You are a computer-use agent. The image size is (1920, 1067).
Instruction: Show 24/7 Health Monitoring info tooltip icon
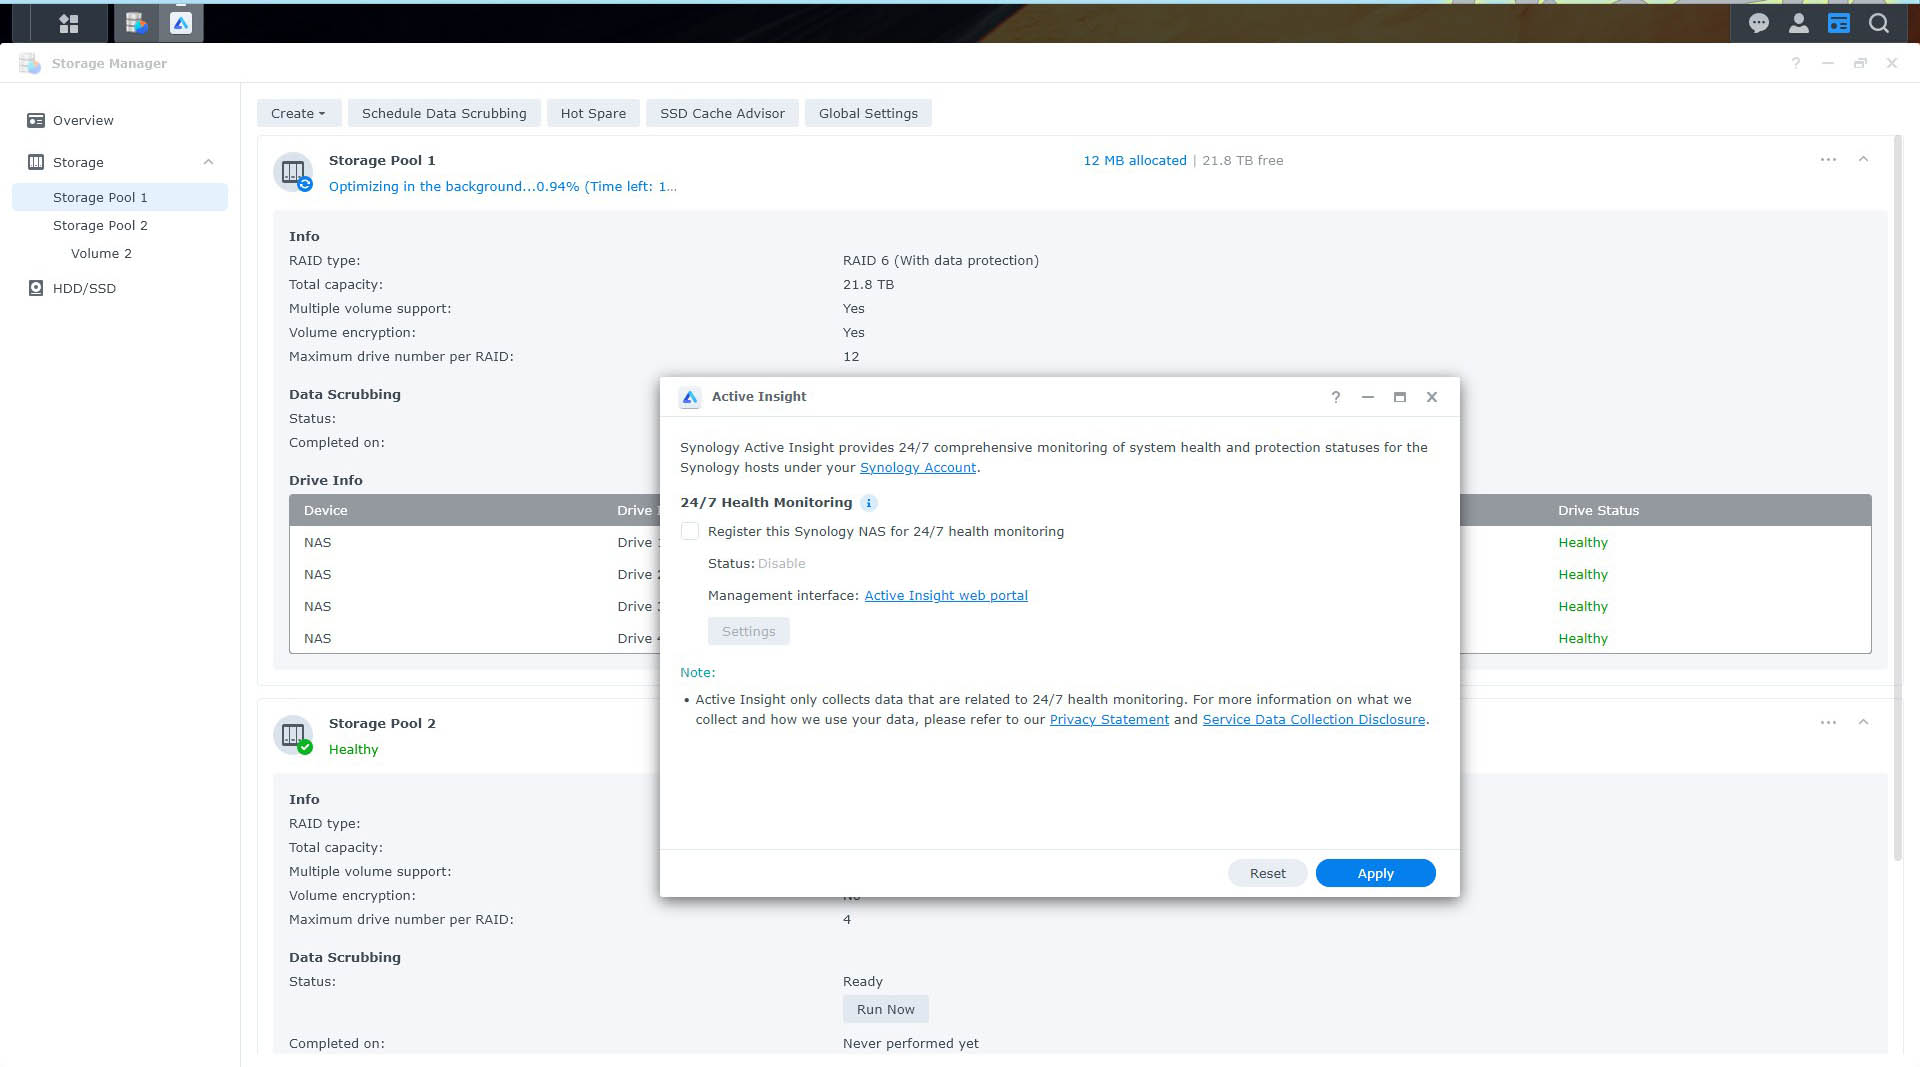pos(869,503)
